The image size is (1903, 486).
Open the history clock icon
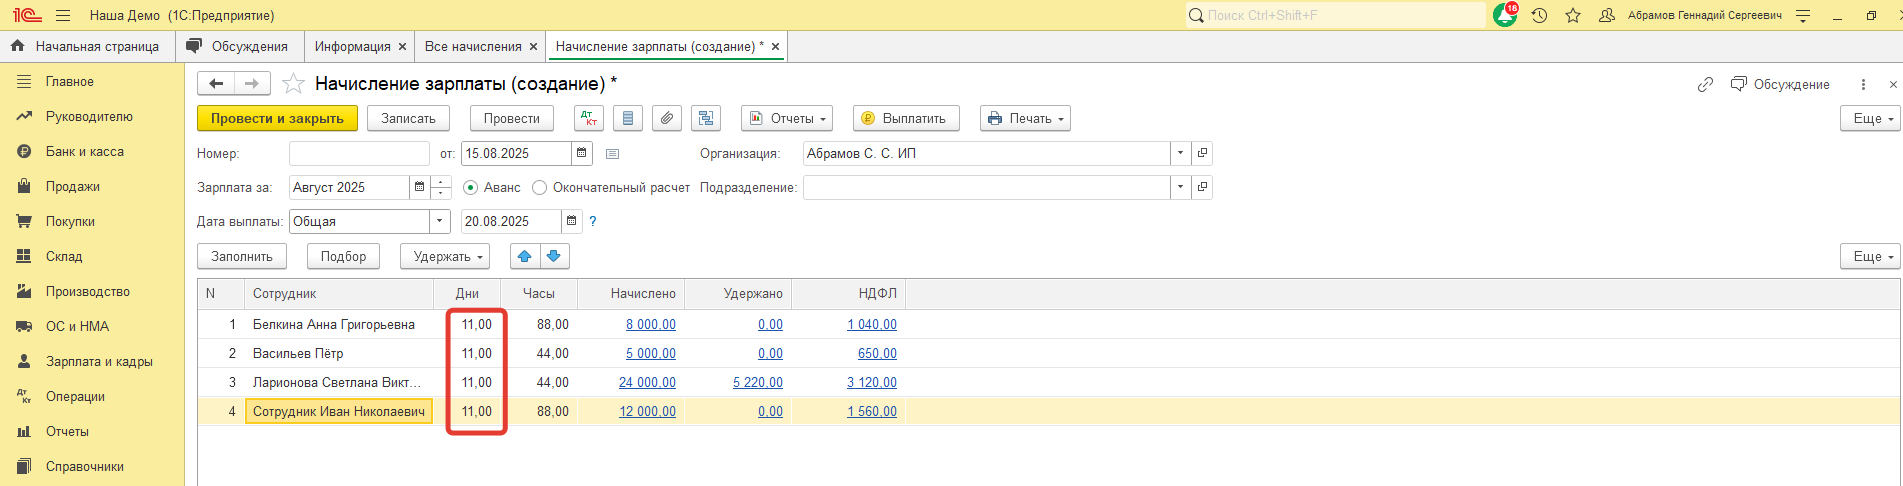[1539, 15]
